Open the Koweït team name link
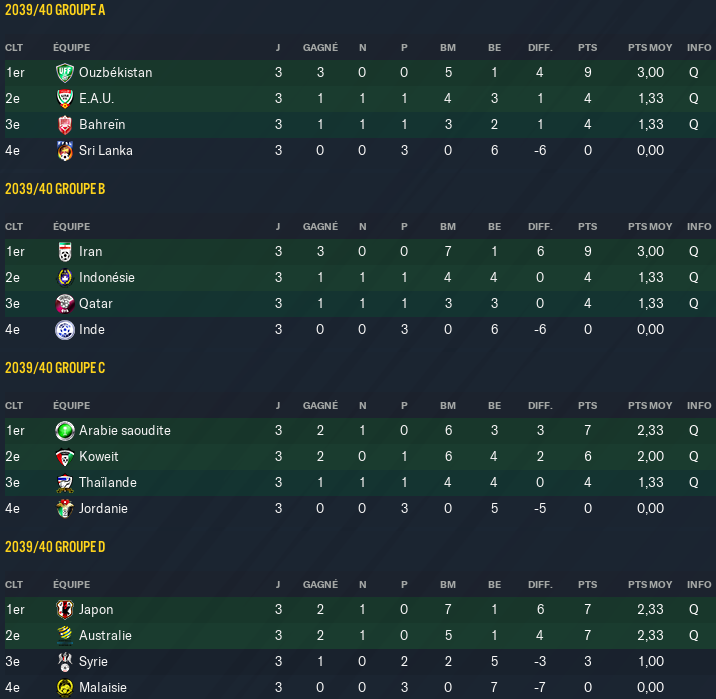 99,457
